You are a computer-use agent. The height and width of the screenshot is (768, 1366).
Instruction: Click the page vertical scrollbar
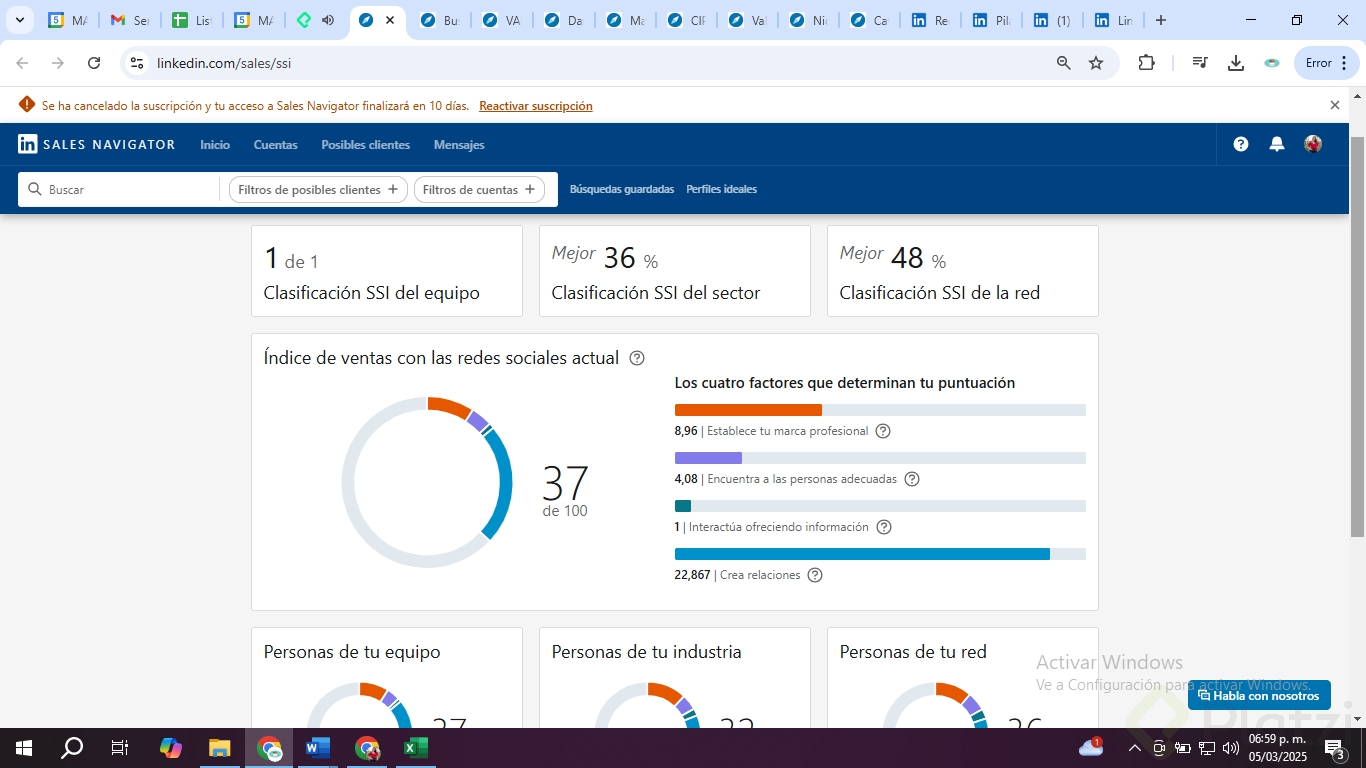(1357, 335)
